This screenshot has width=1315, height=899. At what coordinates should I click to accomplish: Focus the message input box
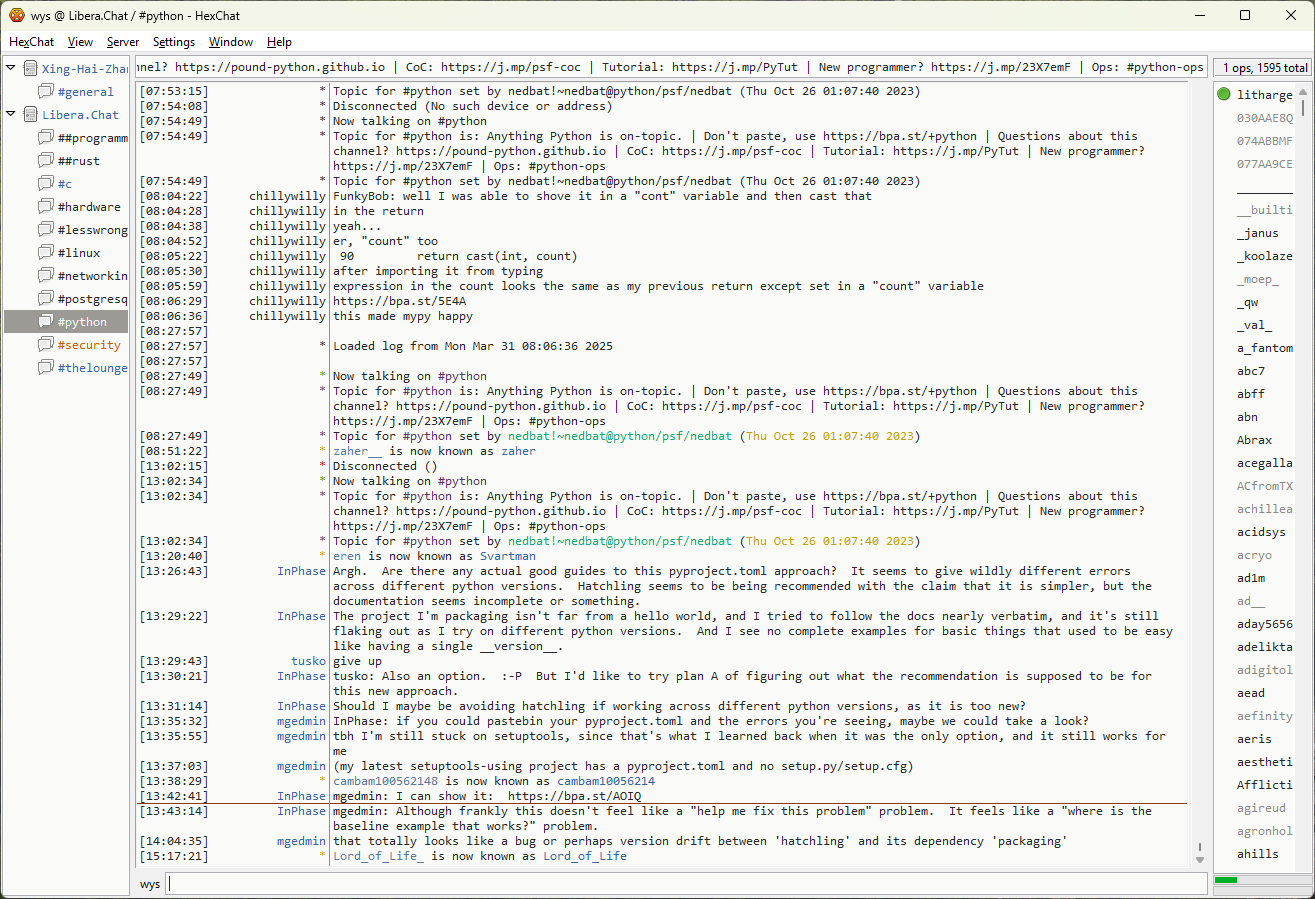point(686,884)
